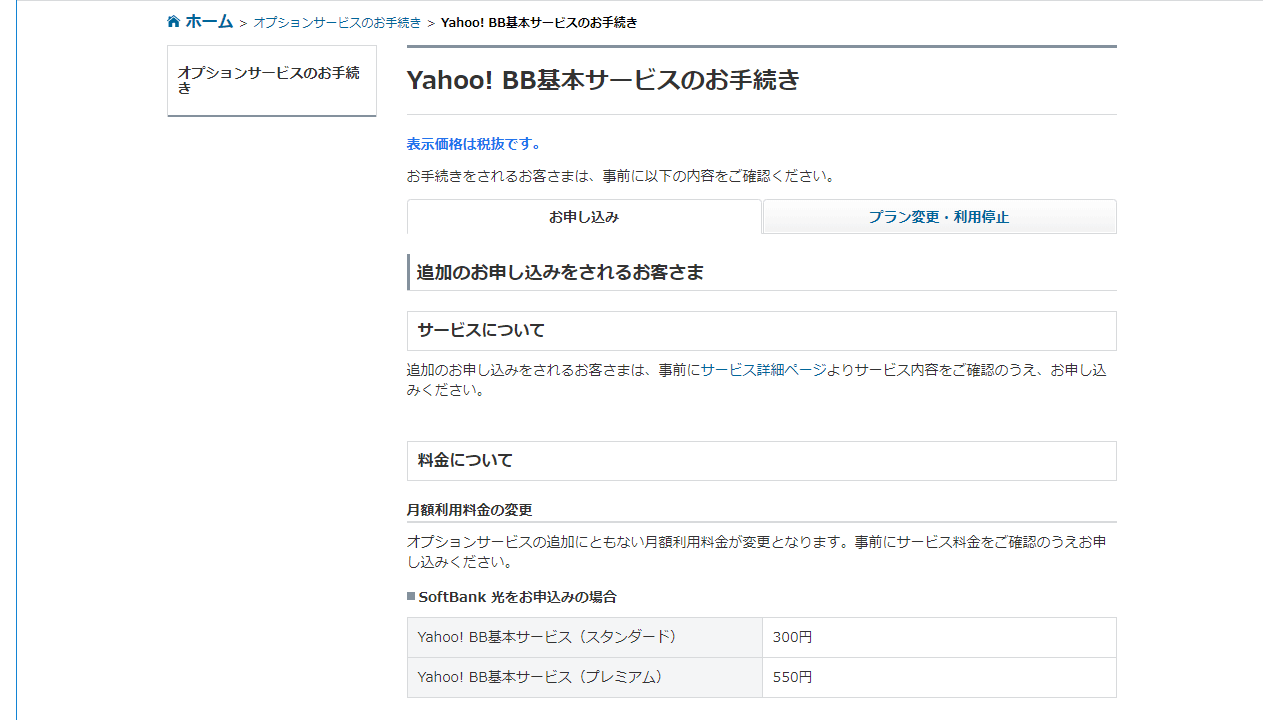Open オプションサービスのお手続き breadcrumb link

coord(337,22)
